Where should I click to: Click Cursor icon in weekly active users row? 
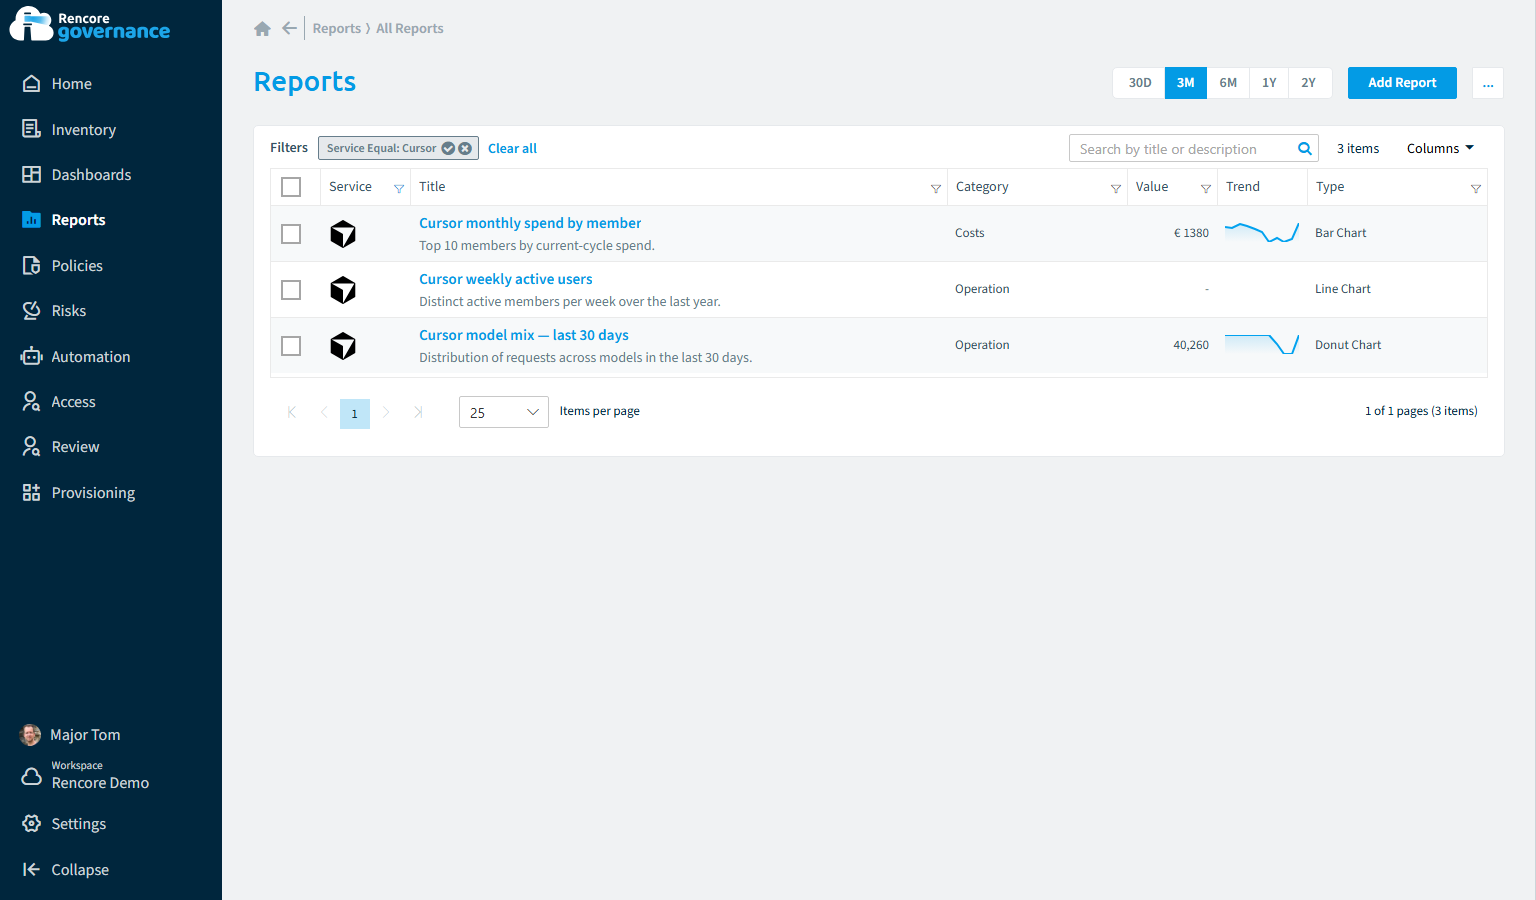point(343,290)
